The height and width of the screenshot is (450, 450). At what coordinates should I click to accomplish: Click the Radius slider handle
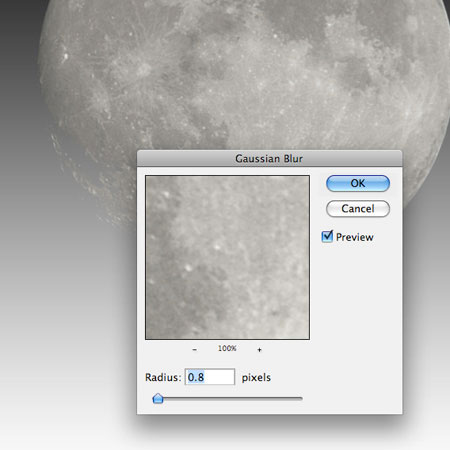(158, 398)
